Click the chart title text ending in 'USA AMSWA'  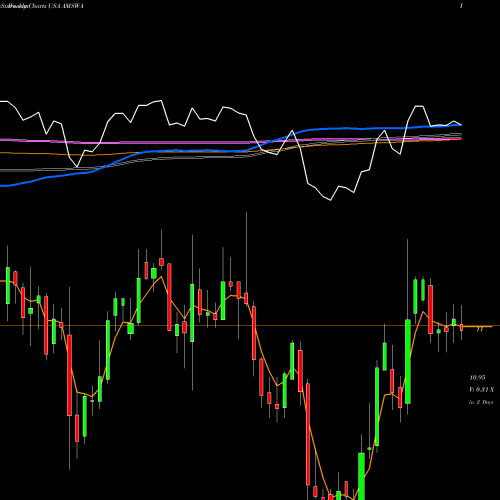[42, 6]
